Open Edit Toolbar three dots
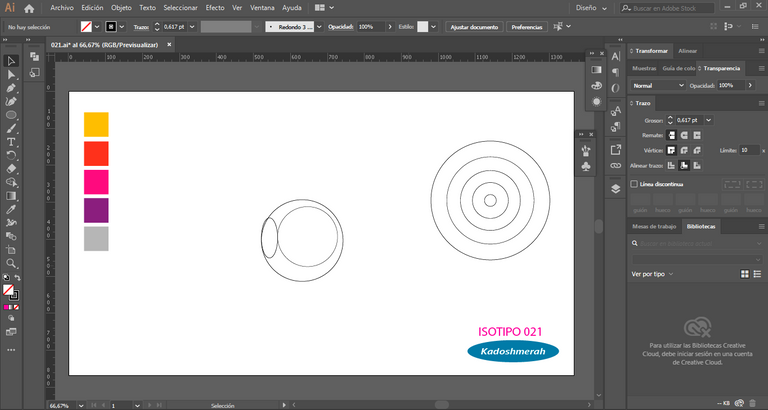Viewport: 768px width, 410px height. (11, 350)
